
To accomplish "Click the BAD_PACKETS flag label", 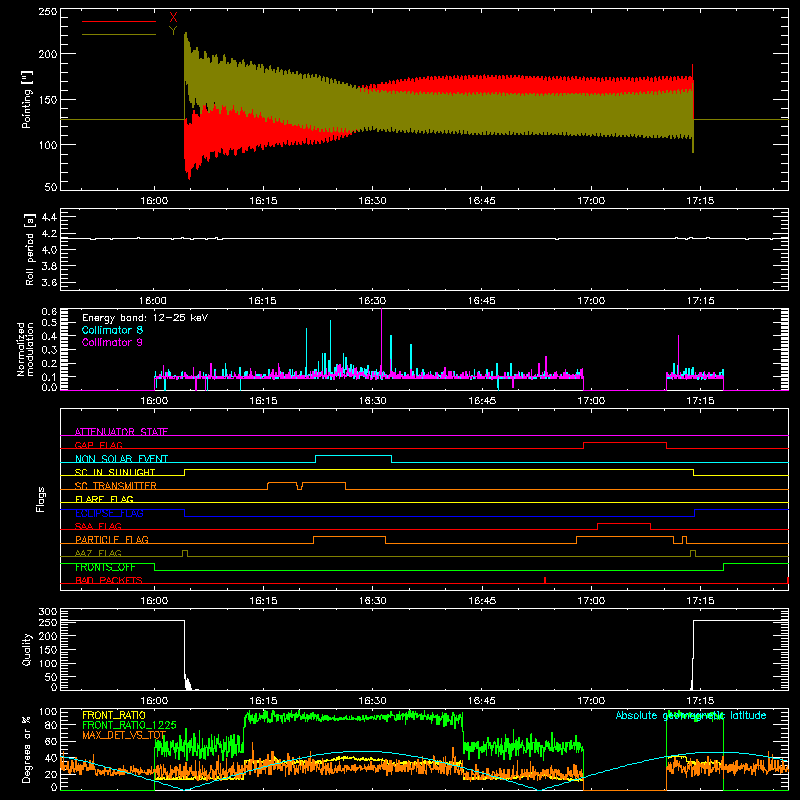I will [x=109, y=580].
